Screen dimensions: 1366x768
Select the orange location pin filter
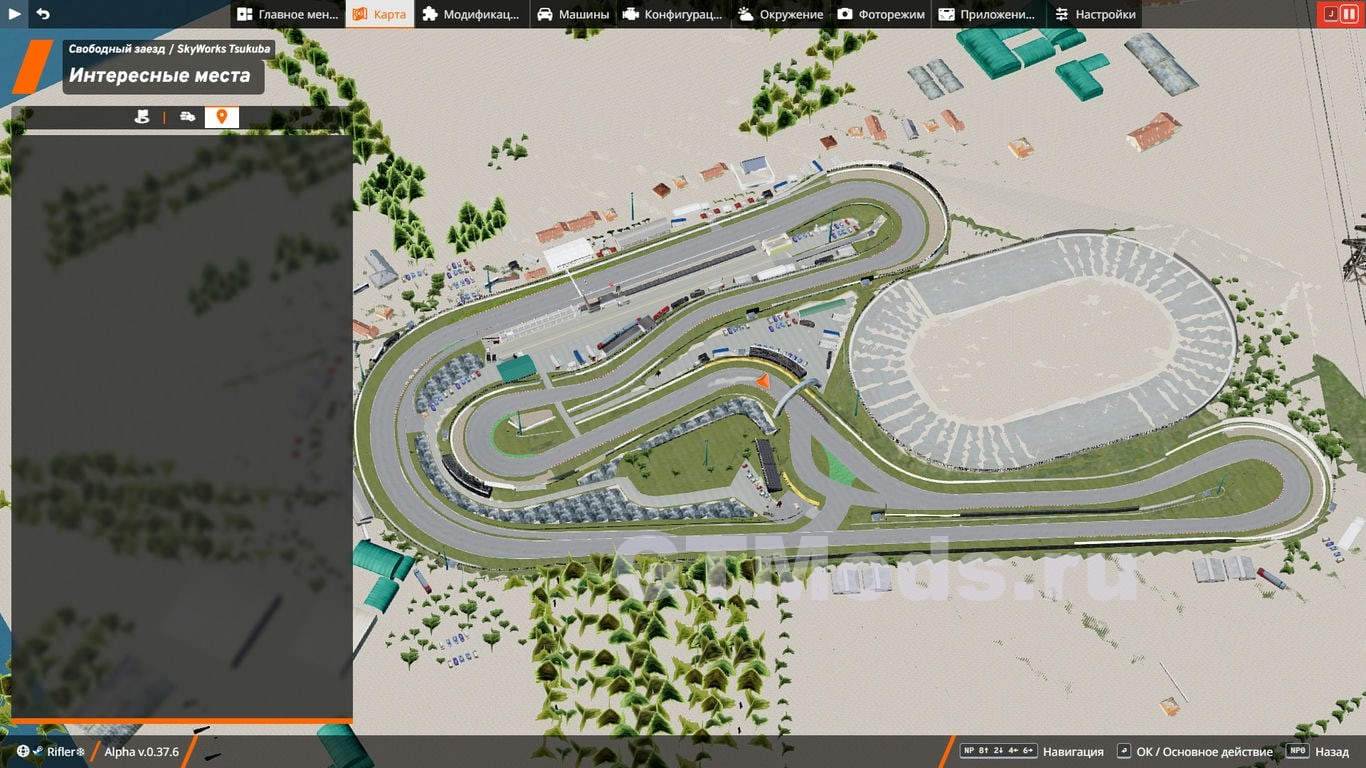click(221, 117)
